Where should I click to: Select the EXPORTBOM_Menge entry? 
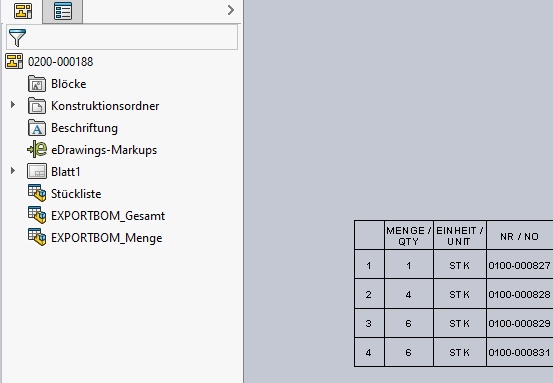pyautogui.click(x=107, y=238)
